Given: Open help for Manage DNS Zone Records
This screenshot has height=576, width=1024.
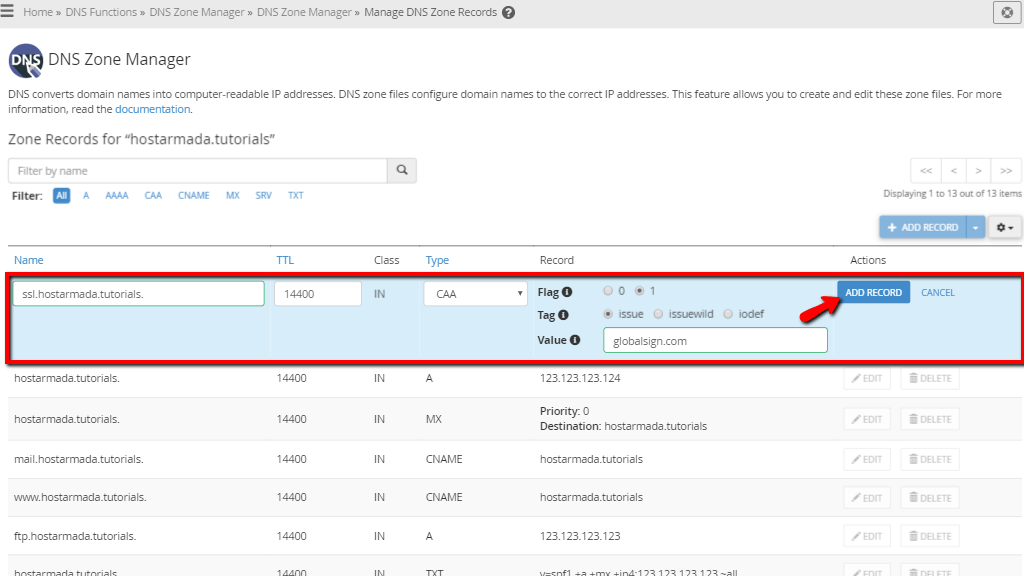Looking at the screenshot, I should (x=508, y=12).
